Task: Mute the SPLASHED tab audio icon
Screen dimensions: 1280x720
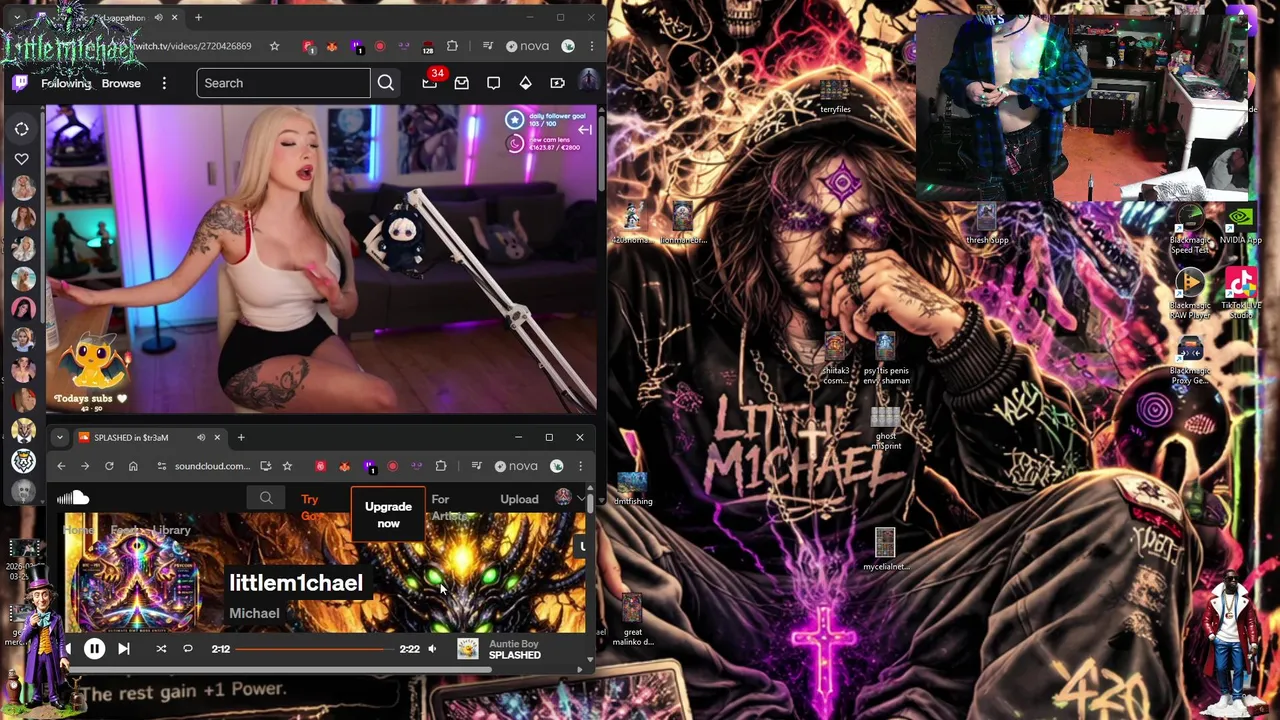Action: (201, 437)
